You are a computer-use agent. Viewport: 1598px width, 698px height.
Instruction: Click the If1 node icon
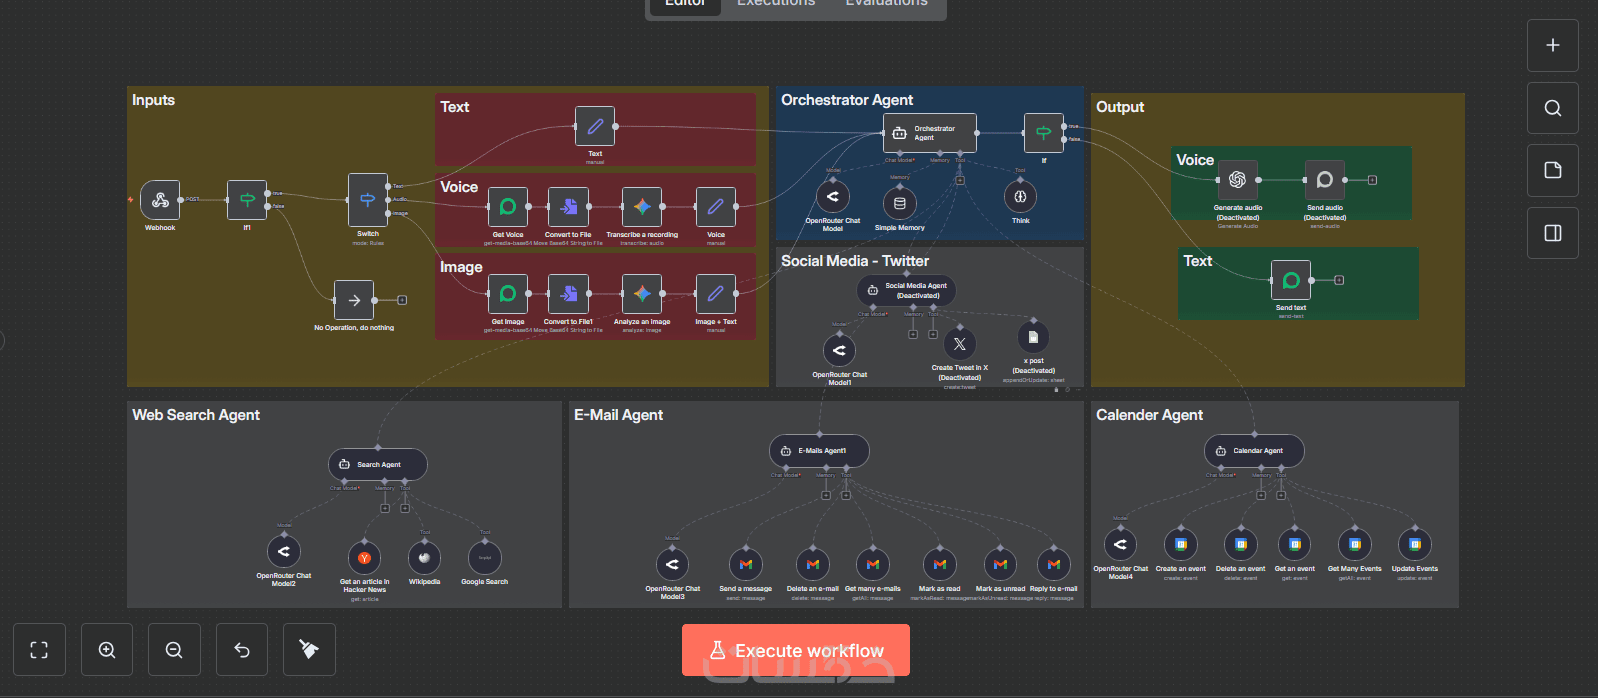tap(247, 200)
